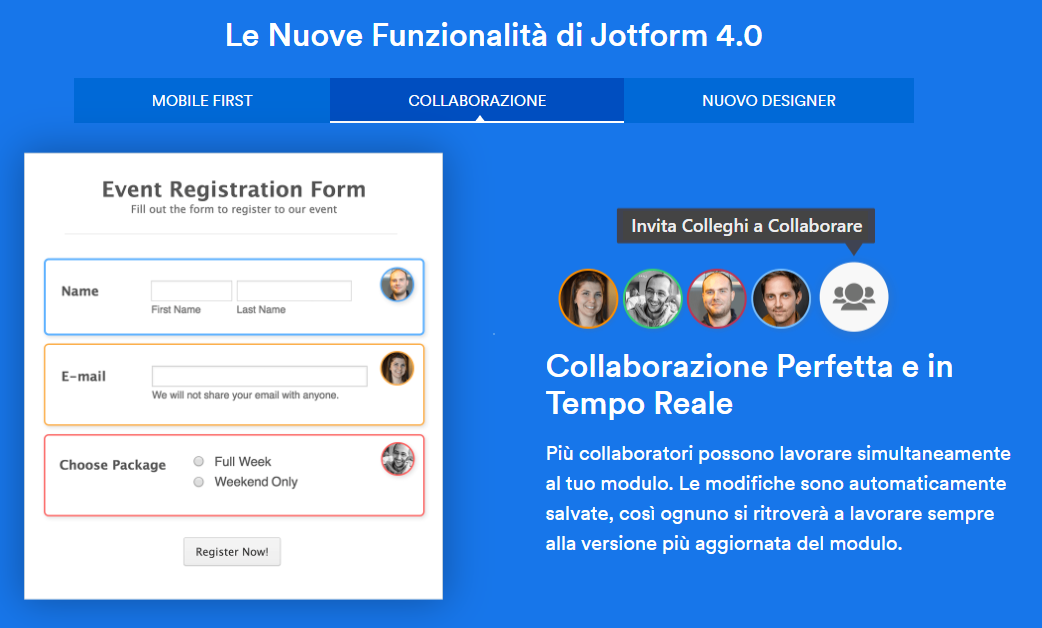Click the E-mail input field
1042x628 pixels.
point(260,376)
